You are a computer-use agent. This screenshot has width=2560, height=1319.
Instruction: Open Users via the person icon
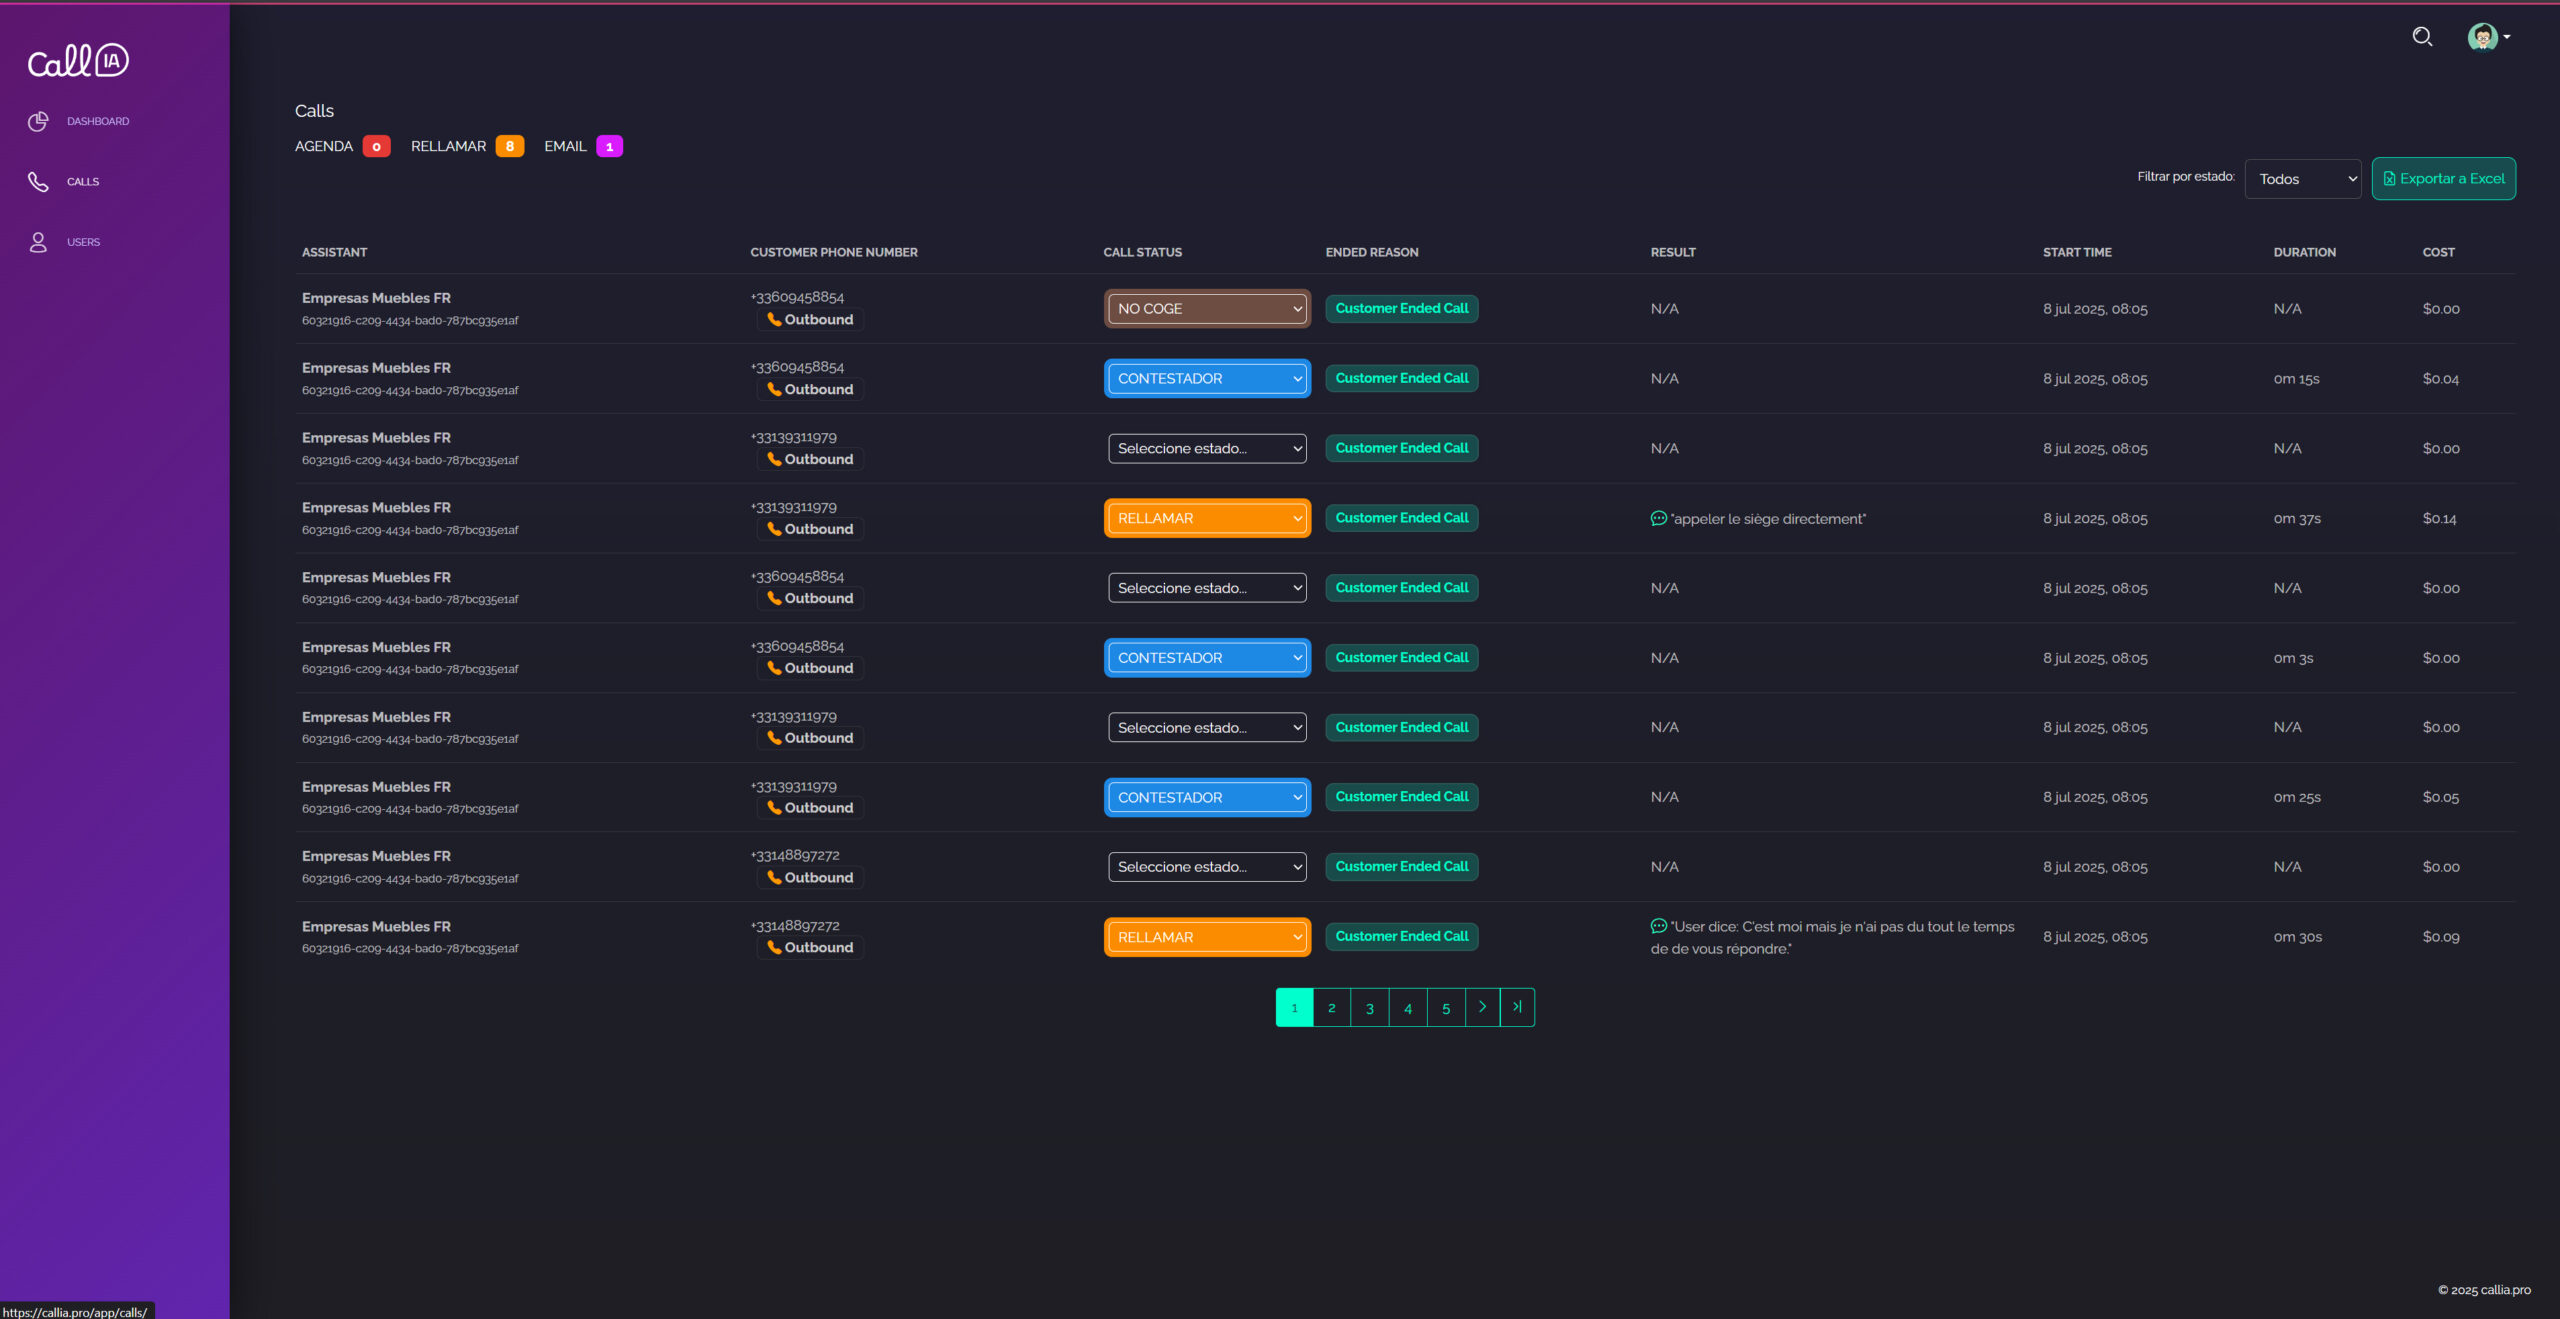click(38, 242)
